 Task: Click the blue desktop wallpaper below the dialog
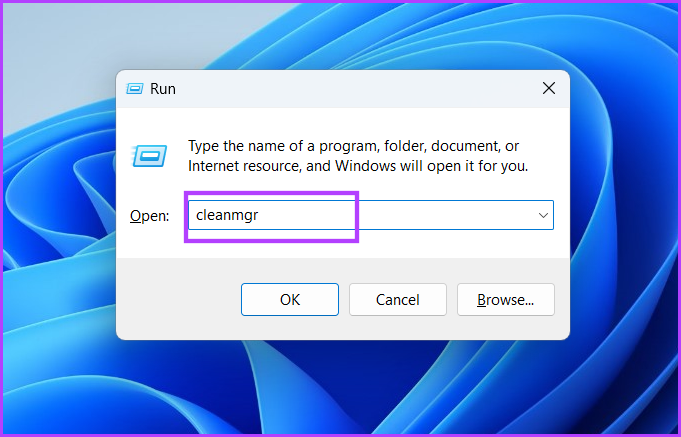(x=343, y=387)
